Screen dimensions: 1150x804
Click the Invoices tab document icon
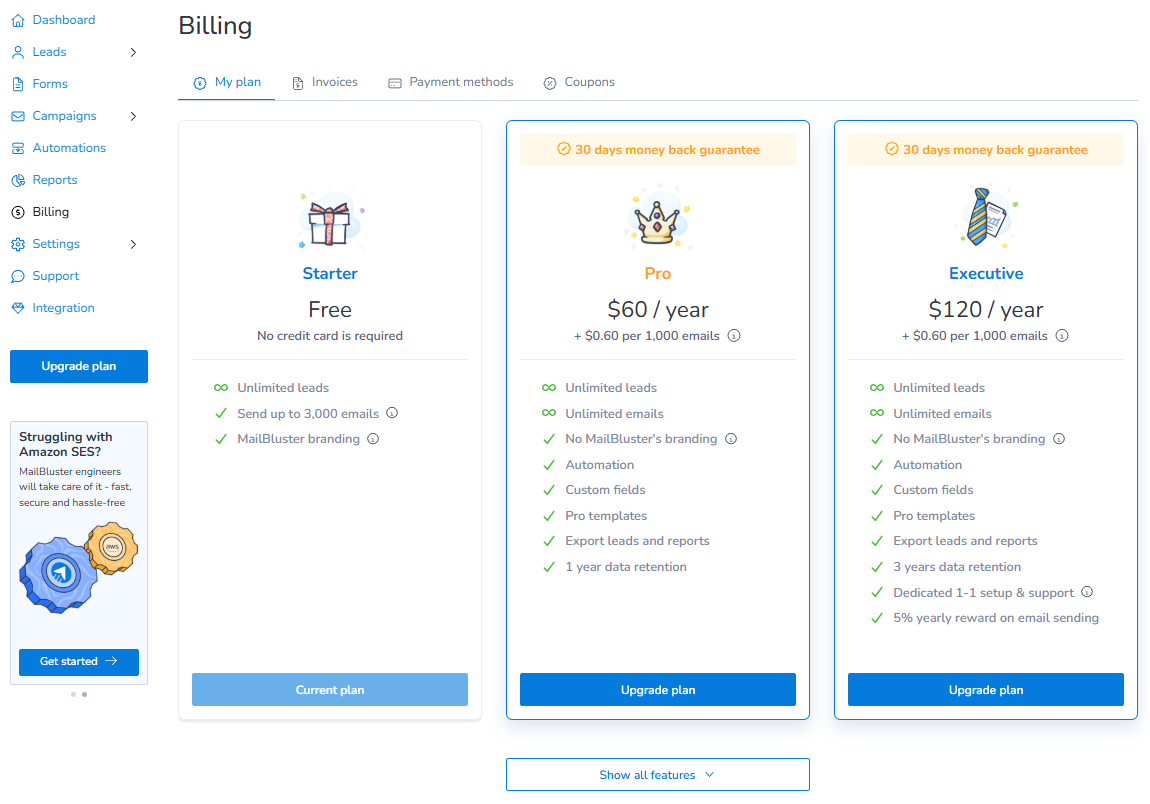click(298, 83)
